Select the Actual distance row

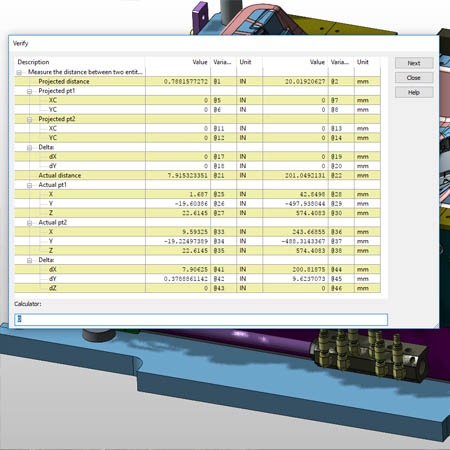(x=197, y=175)
